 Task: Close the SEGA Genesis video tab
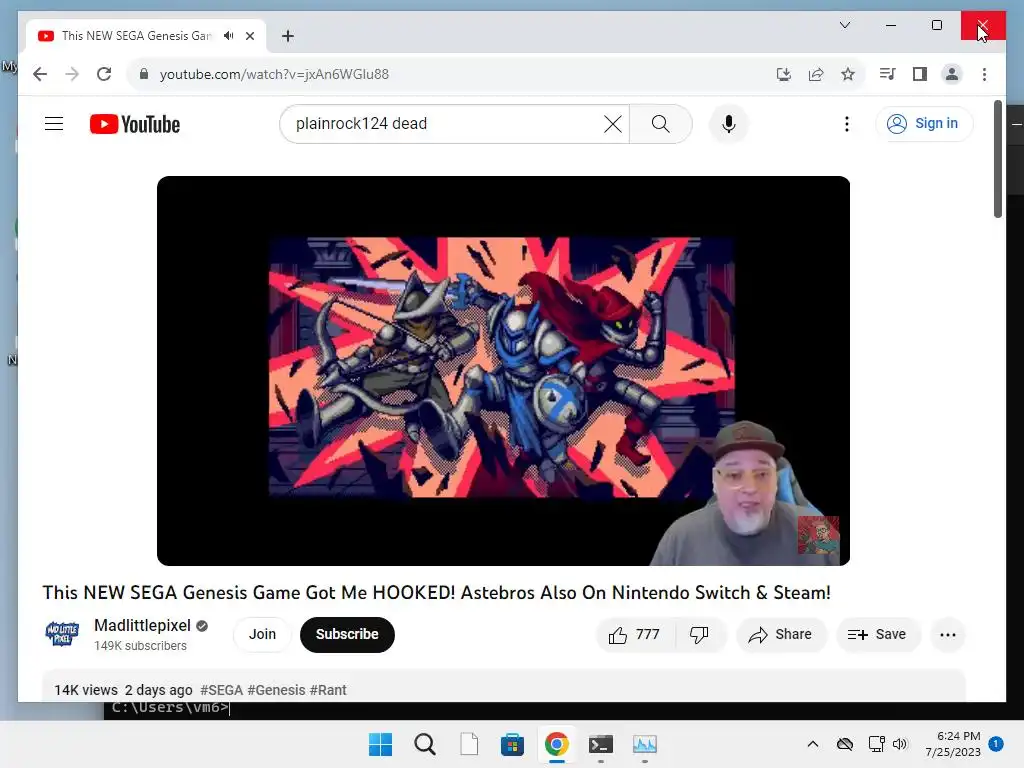click(249, 36)
